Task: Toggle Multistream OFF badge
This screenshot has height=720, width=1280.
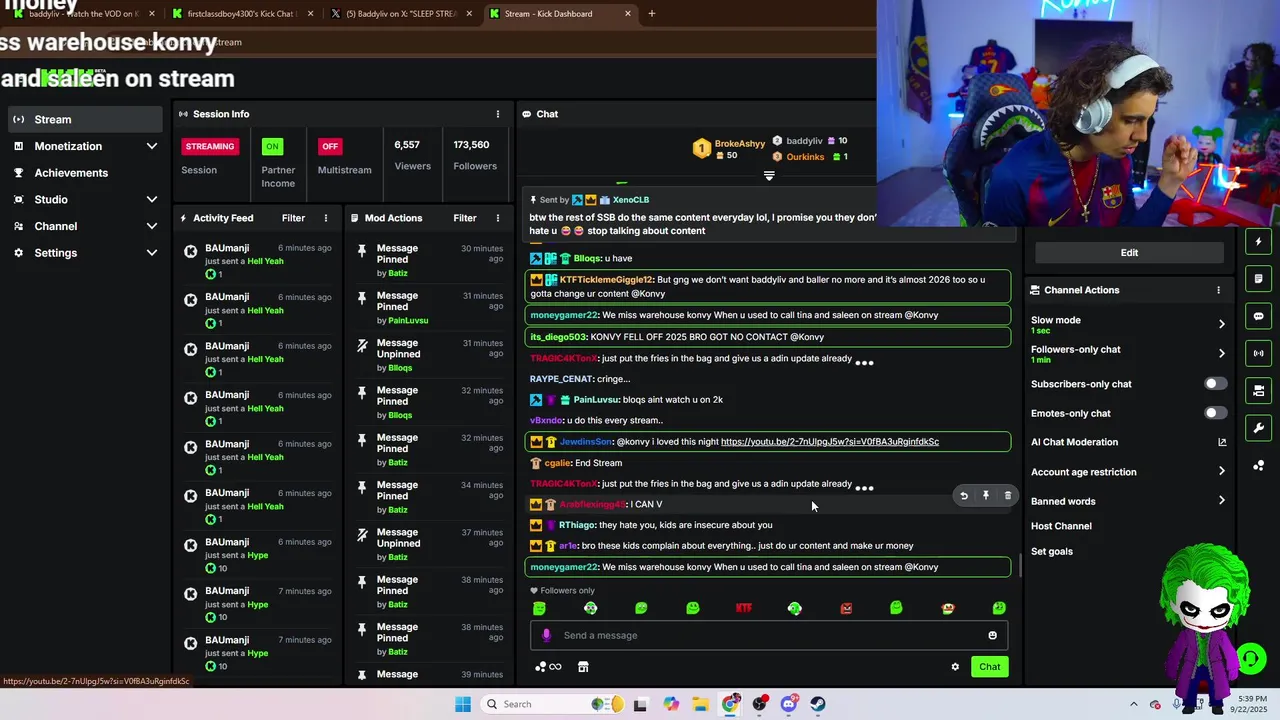Action: pos(330,146)
